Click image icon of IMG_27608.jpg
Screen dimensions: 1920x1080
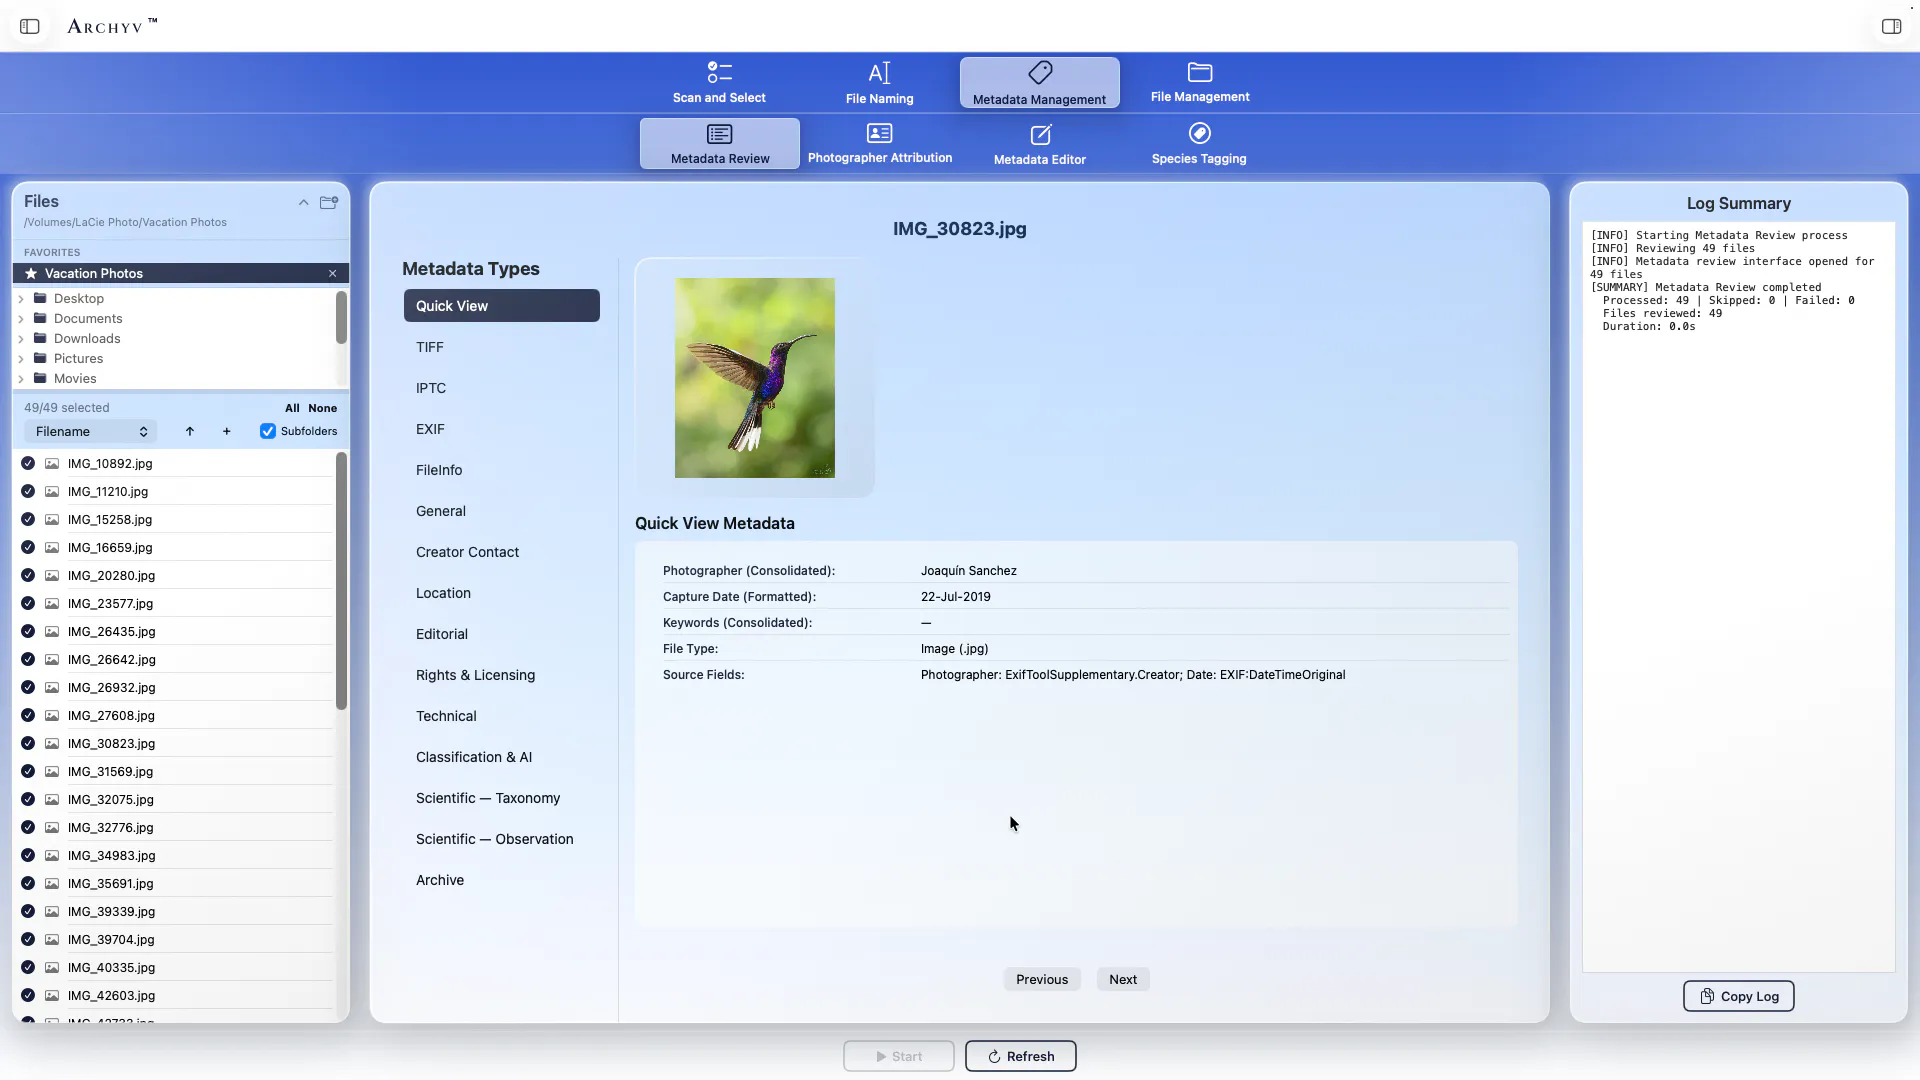coord(52,716)
